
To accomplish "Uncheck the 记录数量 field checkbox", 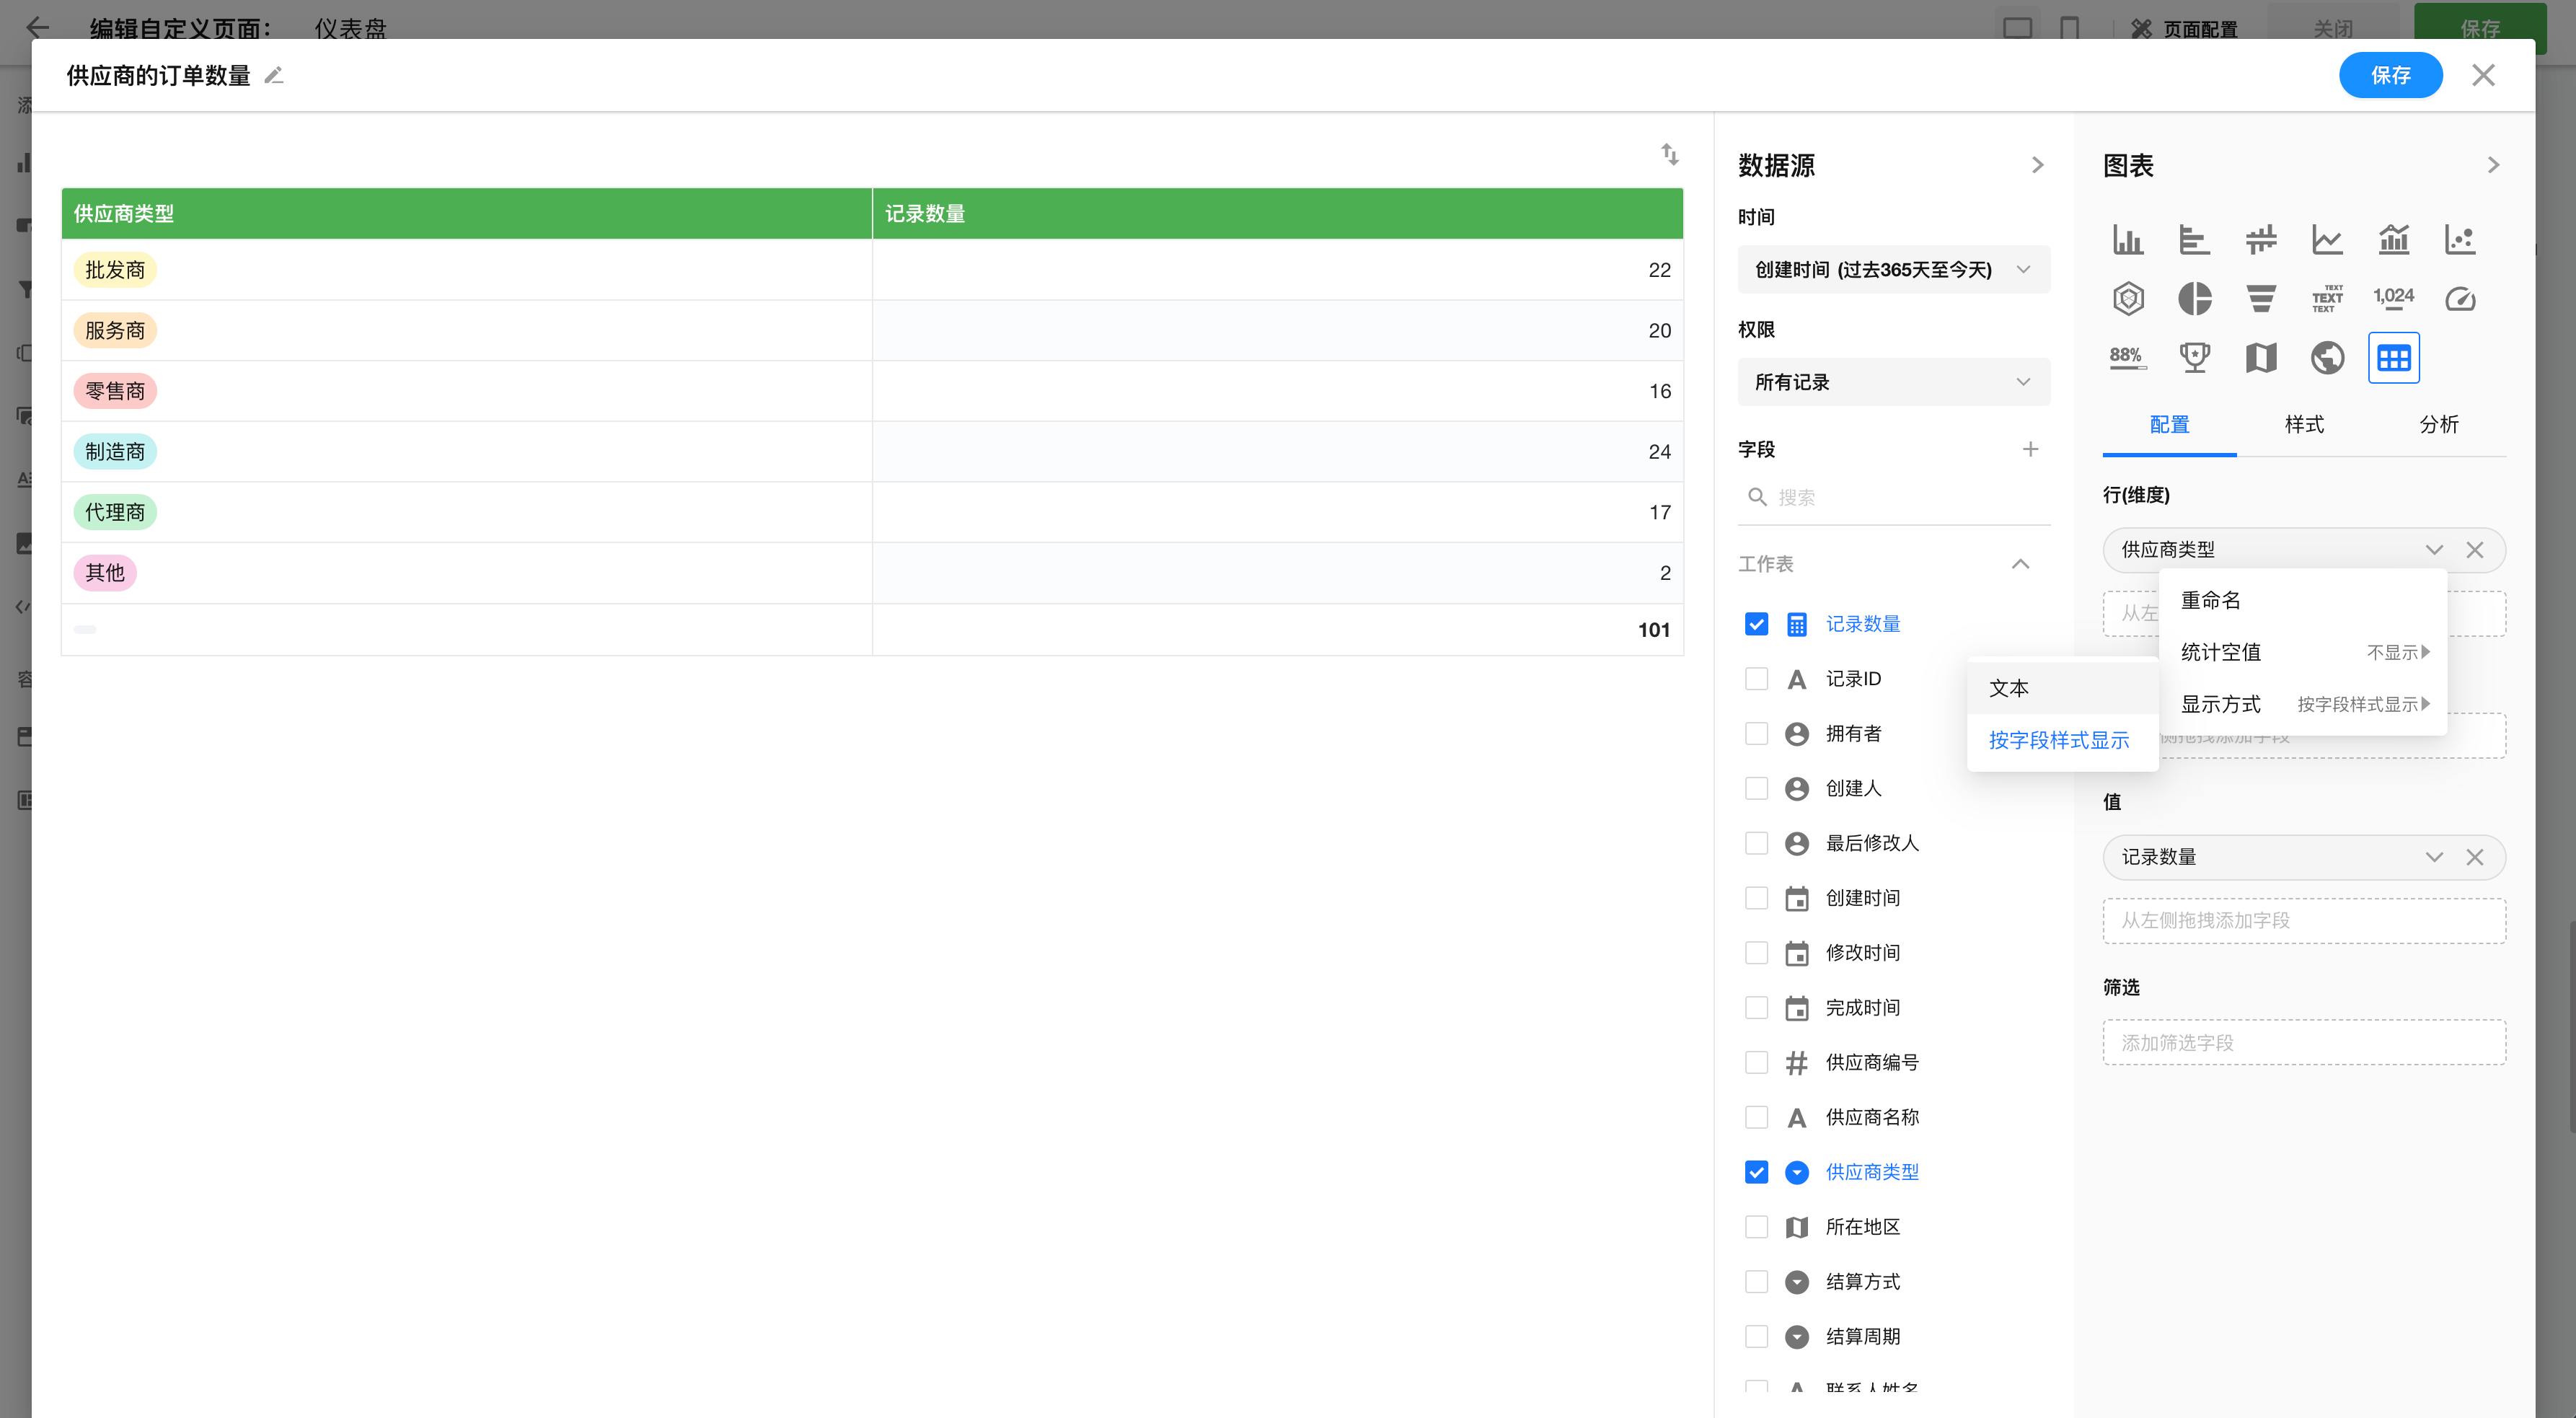I will (1756, 624).
